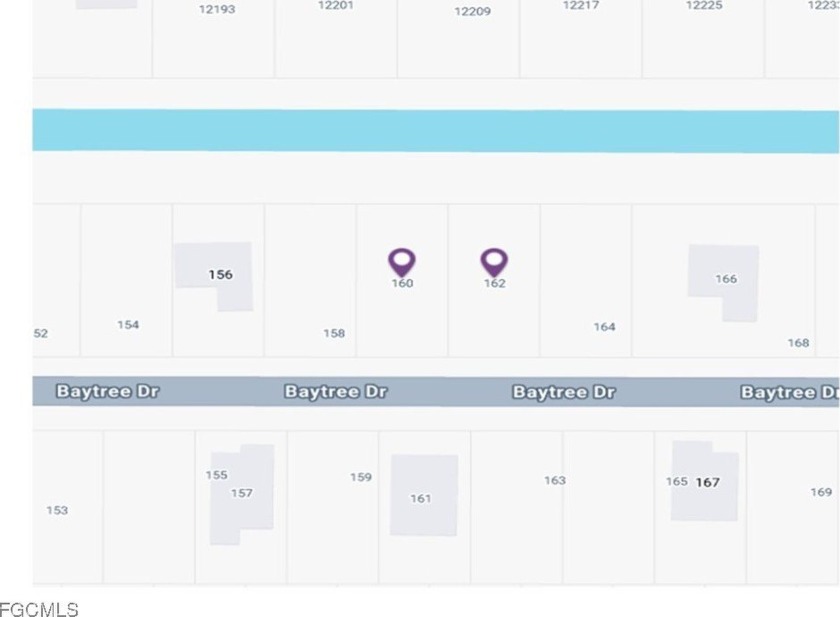Click parcel number 158

click(334, 333)
